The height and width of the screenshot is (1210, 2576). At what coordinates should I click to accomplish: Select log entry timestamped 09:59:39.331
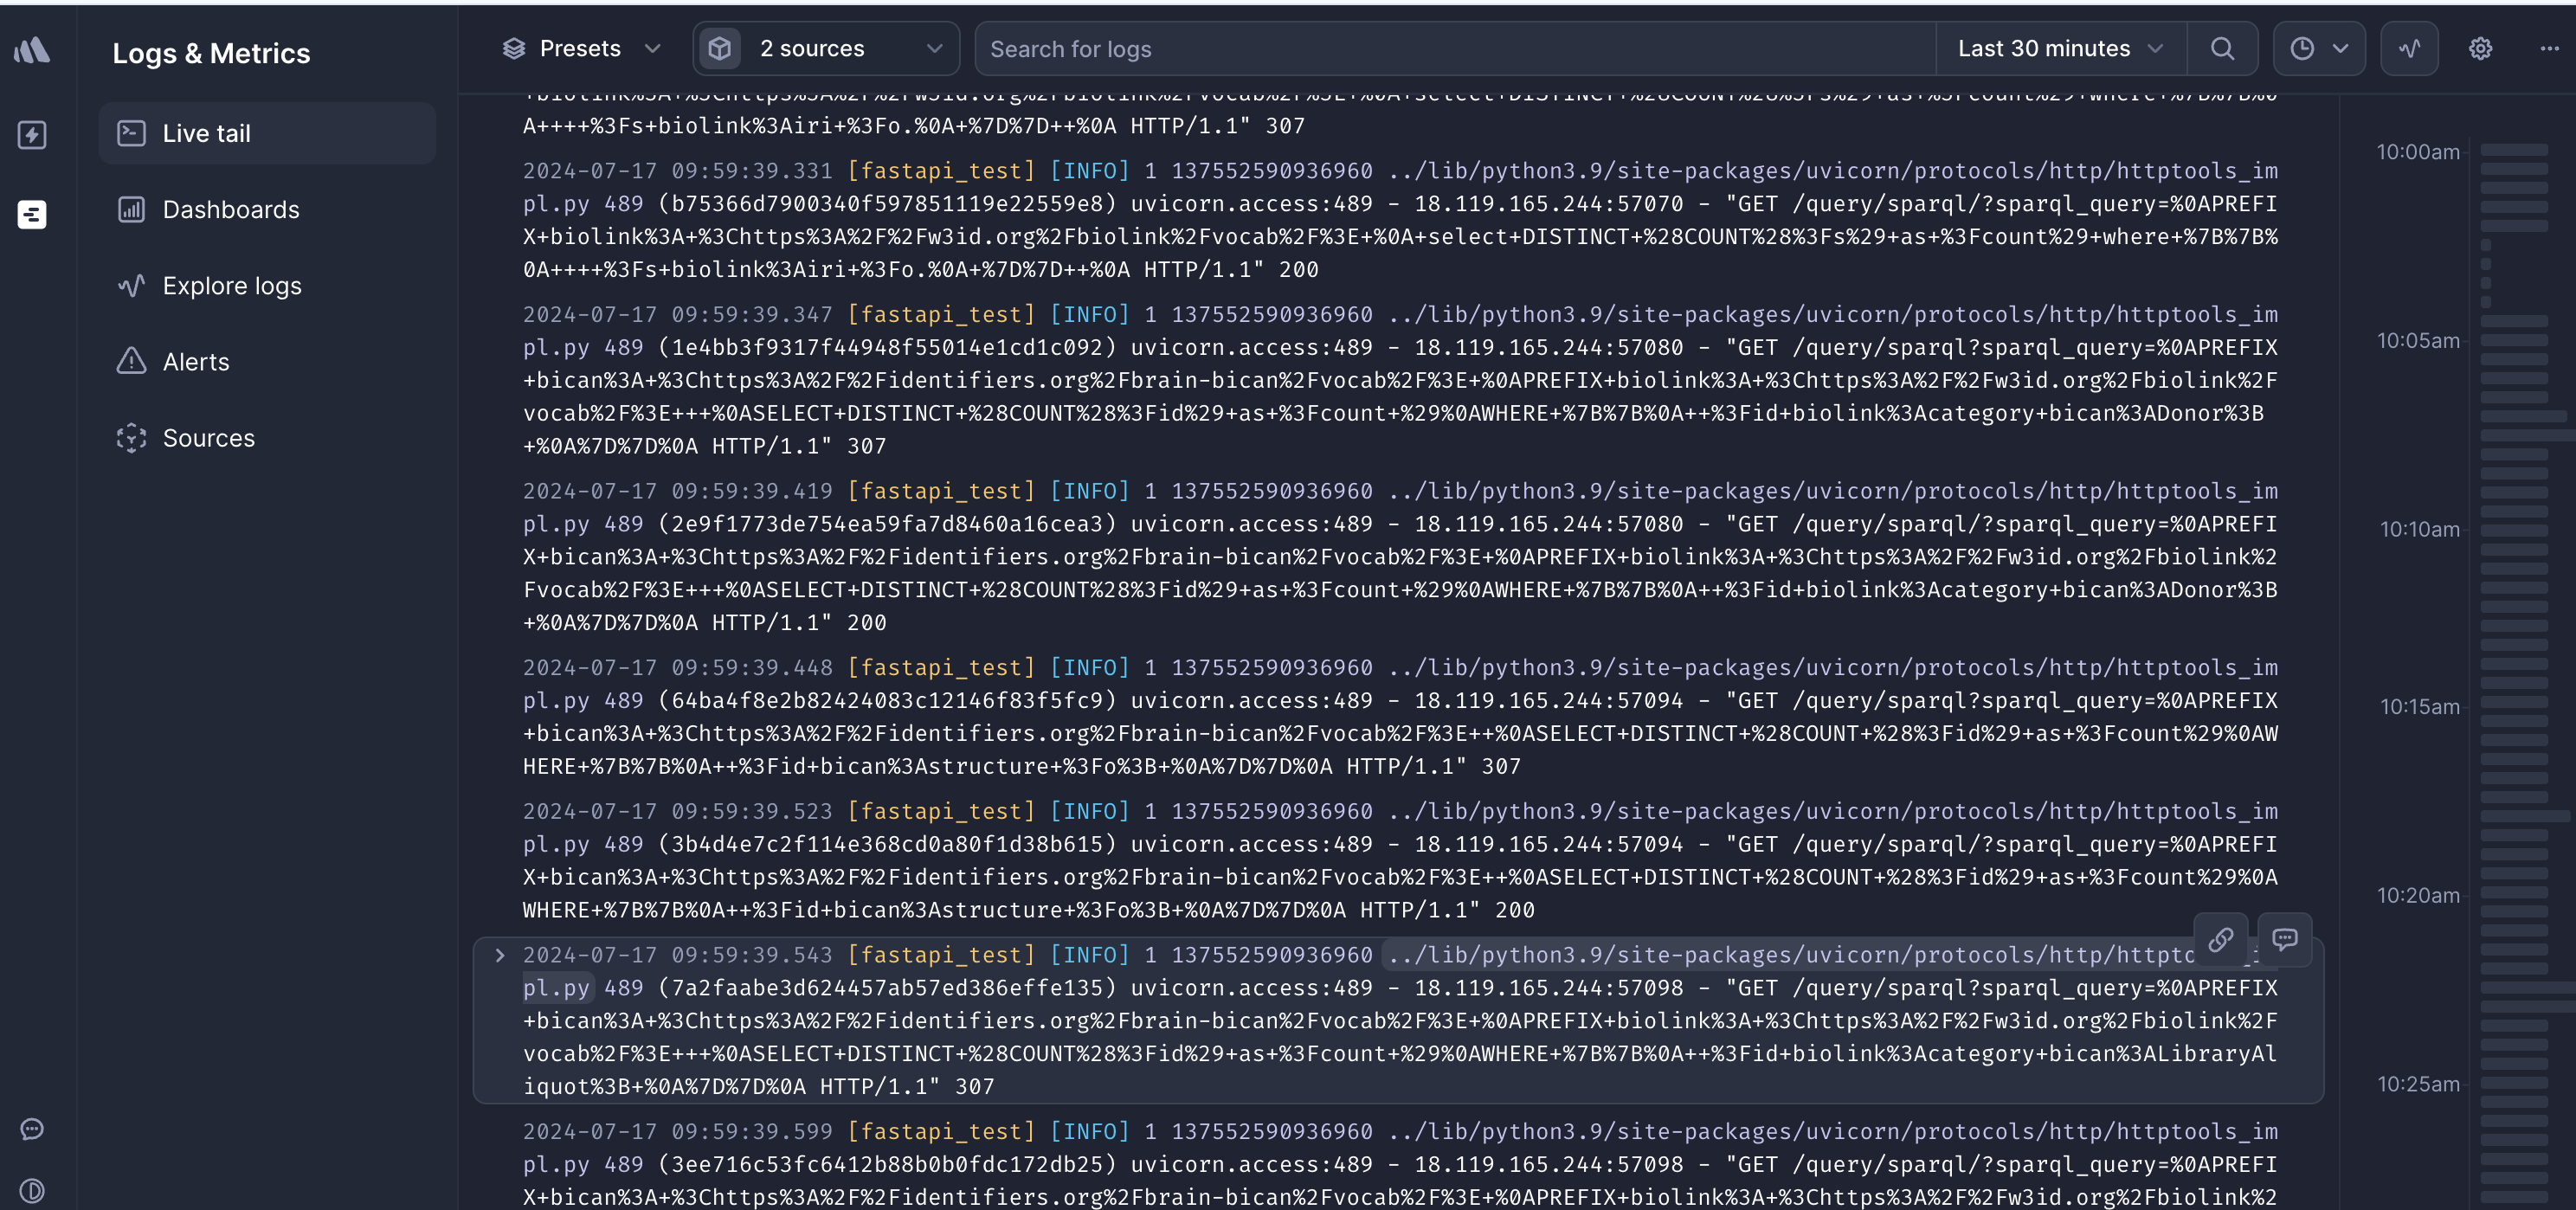pos(1400,220)
